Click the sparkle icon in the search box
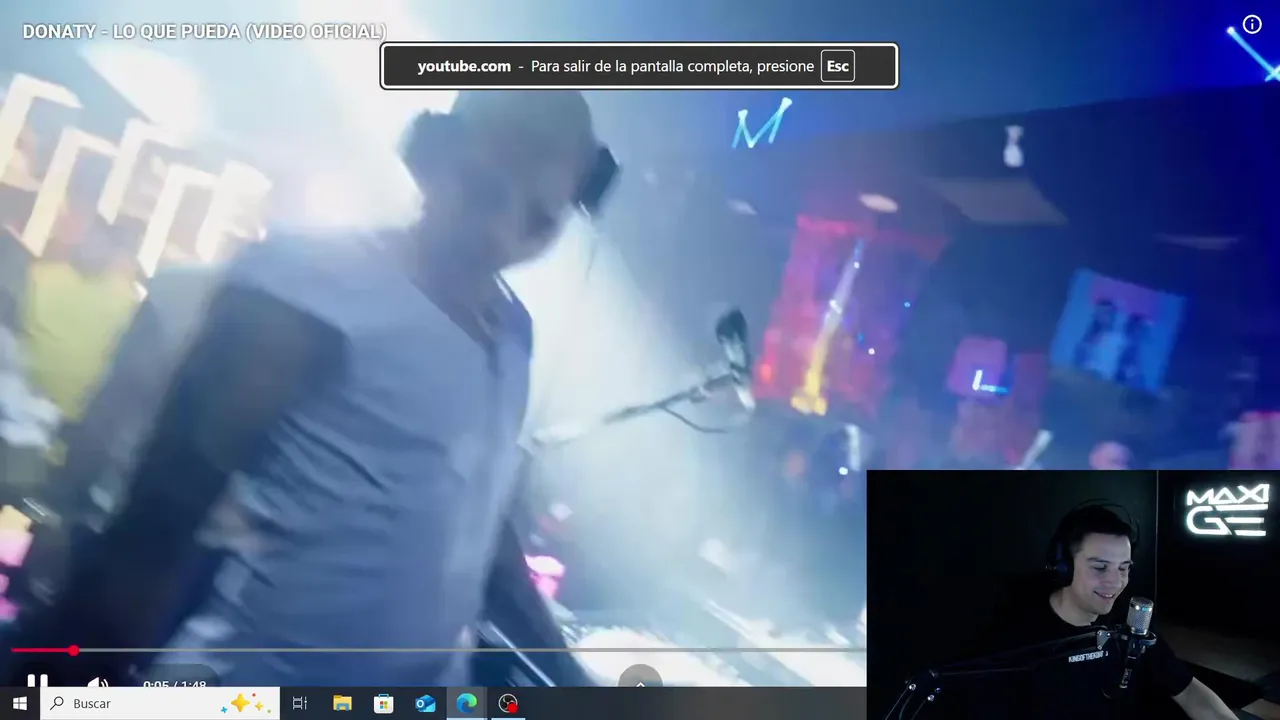Screen dimensions: 1280x720 click(246, 703)
